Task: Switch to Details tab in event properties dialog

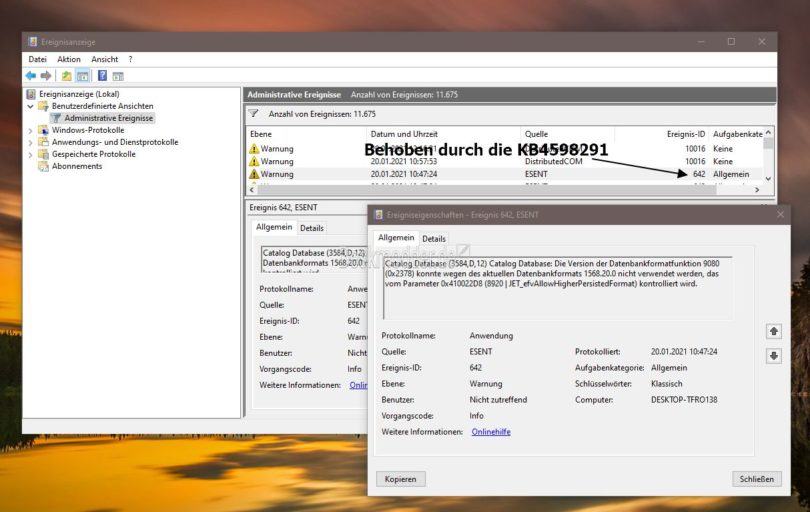Action: pyautogui.click(x=434, y=239)
